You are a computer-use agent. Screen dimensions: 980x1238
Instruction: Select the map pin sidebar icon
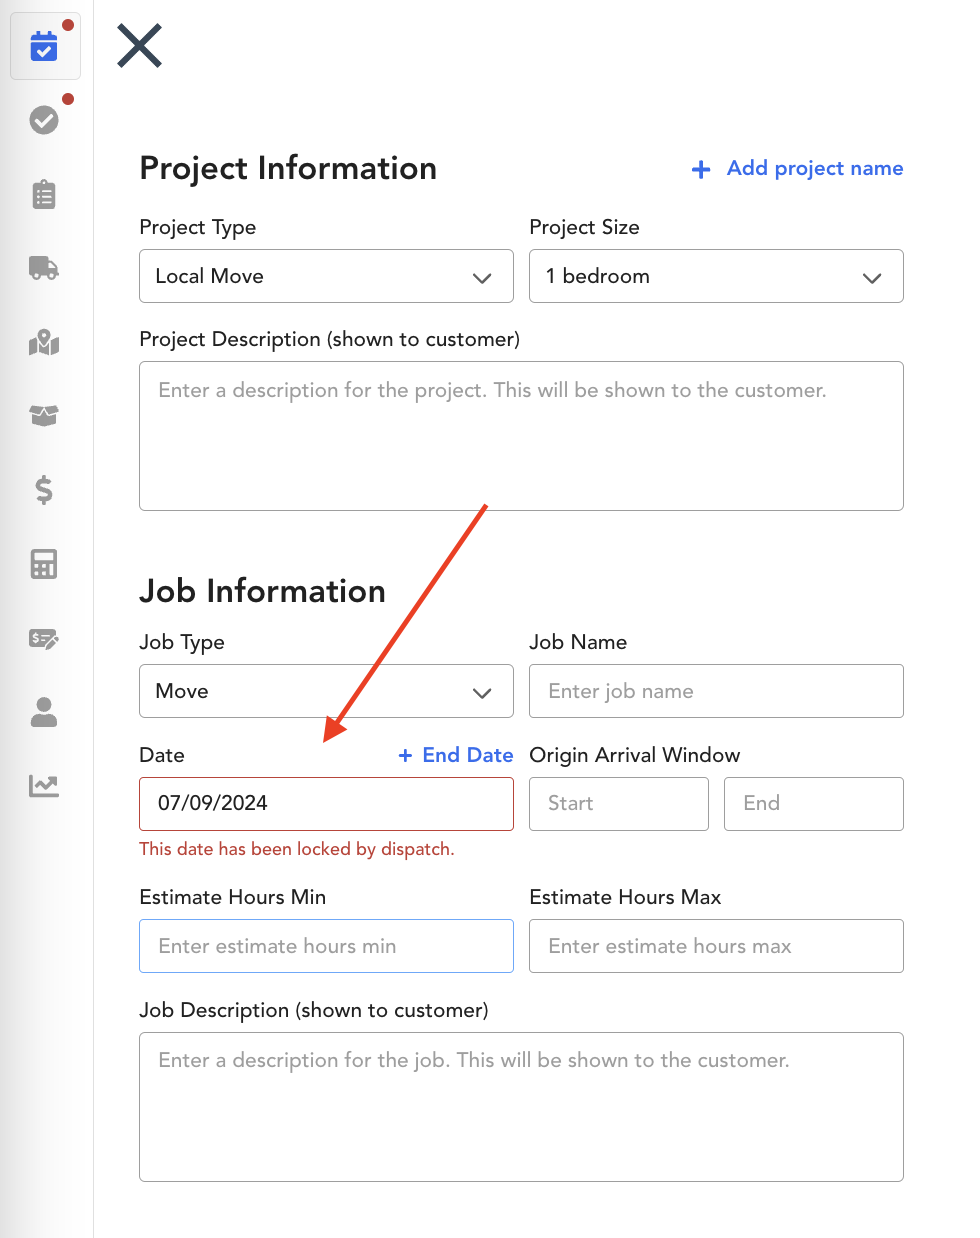(x=44, y=342)
